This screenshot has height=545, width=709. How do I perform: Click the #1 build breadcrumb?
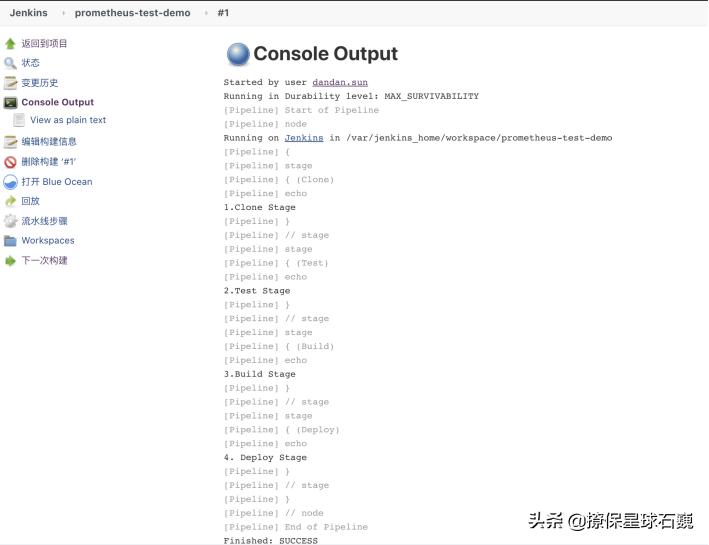223,13
